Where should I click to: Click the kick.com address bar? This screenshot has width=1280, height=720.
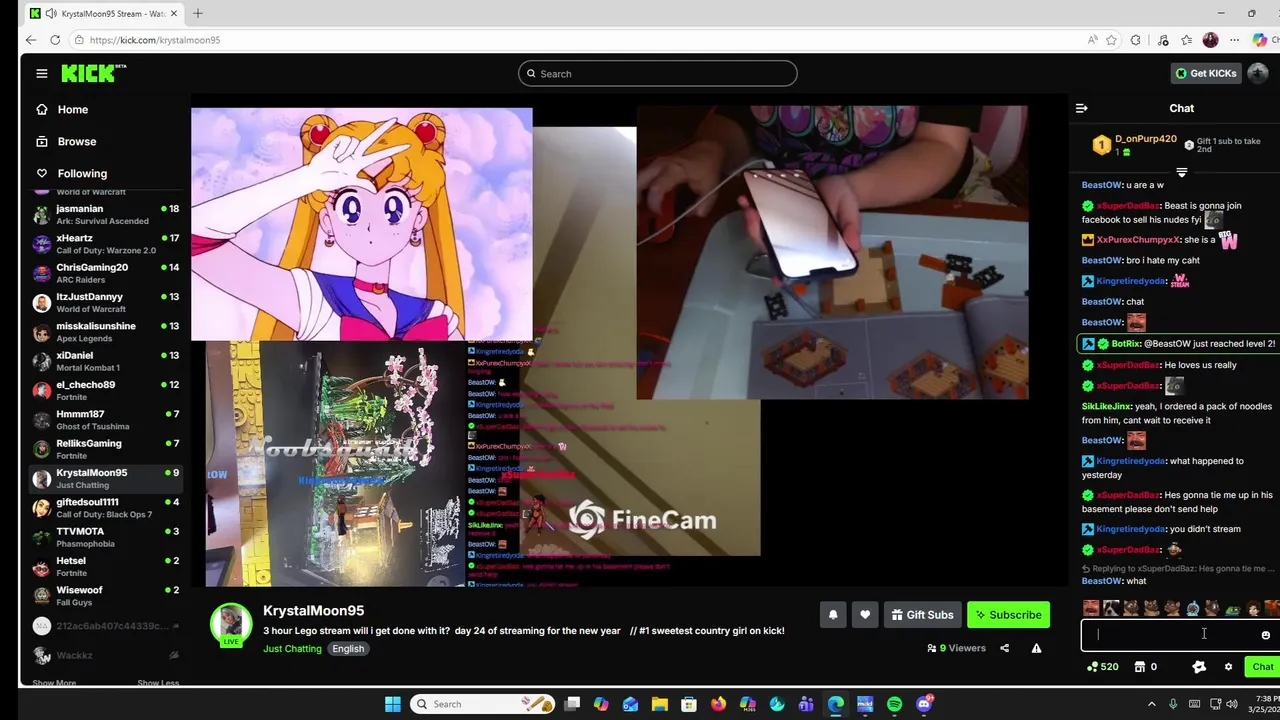click(580, 40)
